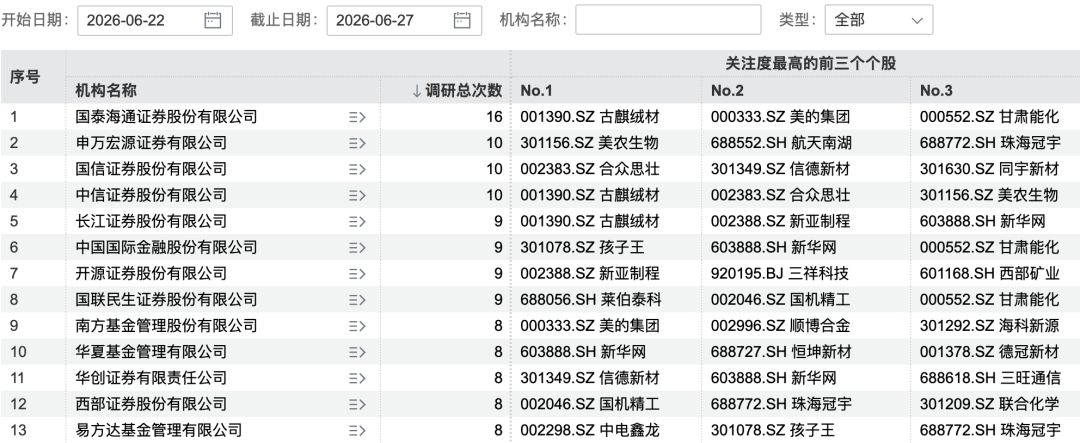Viewport: 1080px width, 443px height.
Task: Open detail list icon for 长江证券股份有限公司
Action: coord(357,222)
